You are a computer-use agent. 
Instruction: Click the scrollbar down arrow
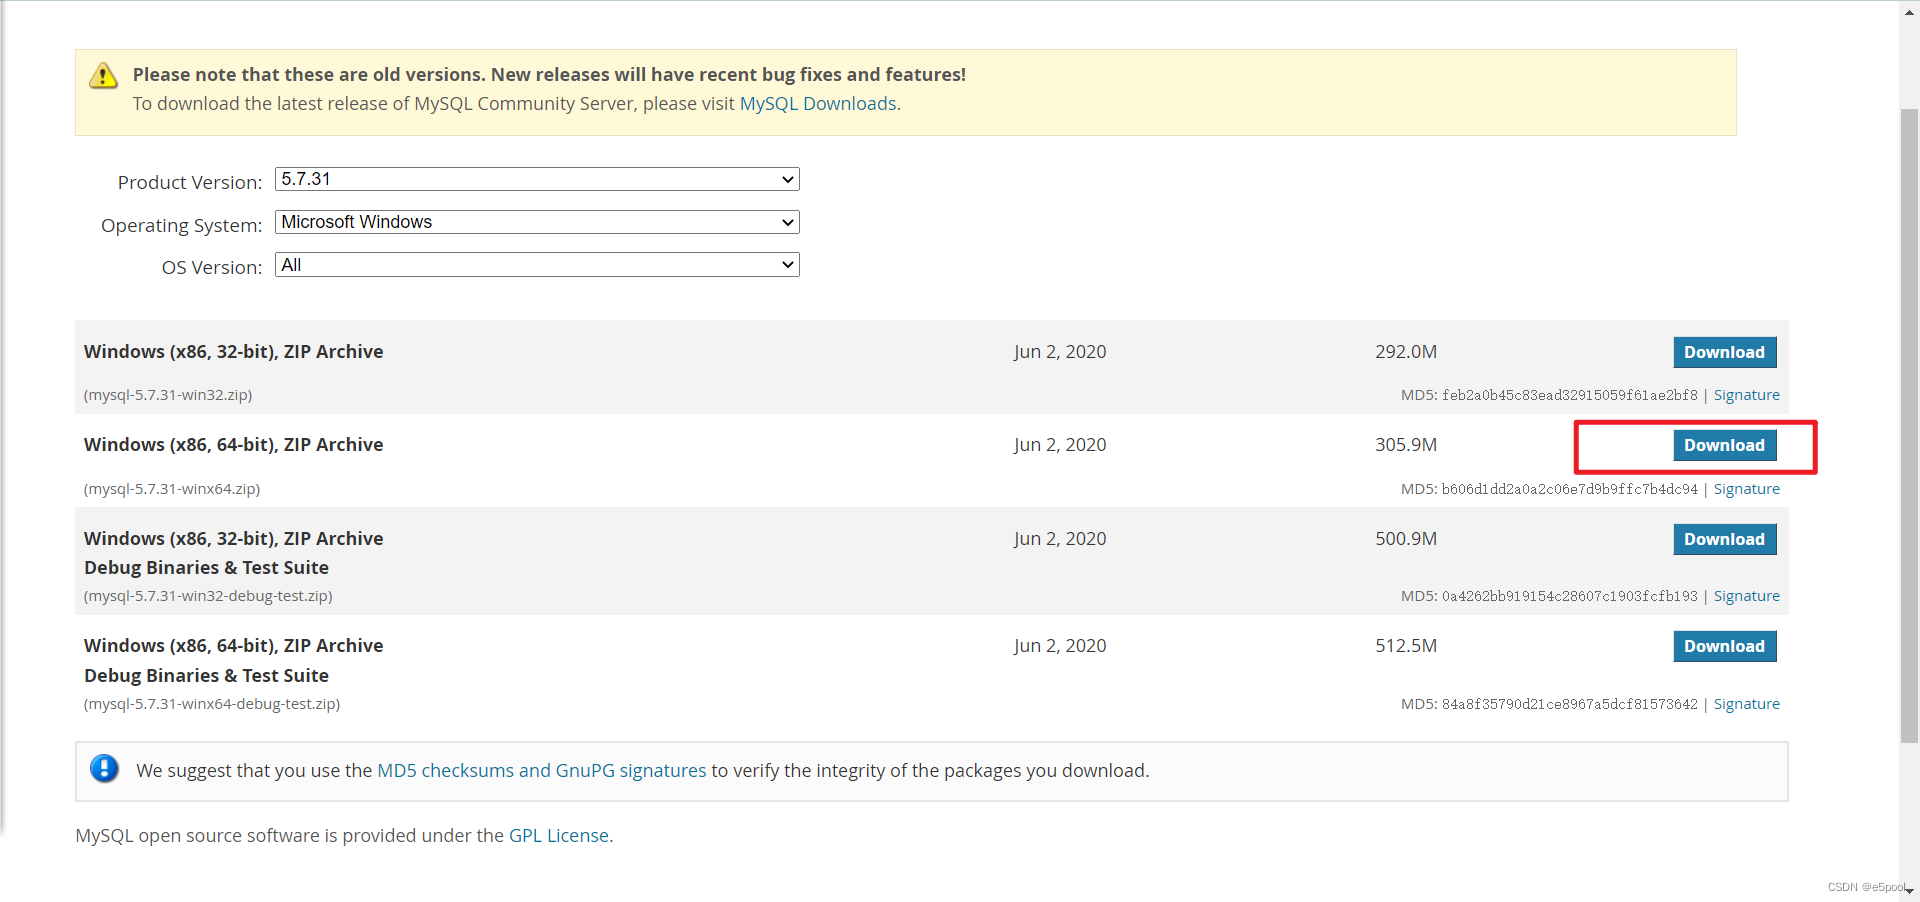pyautogui.click(x=1909, y=891)
